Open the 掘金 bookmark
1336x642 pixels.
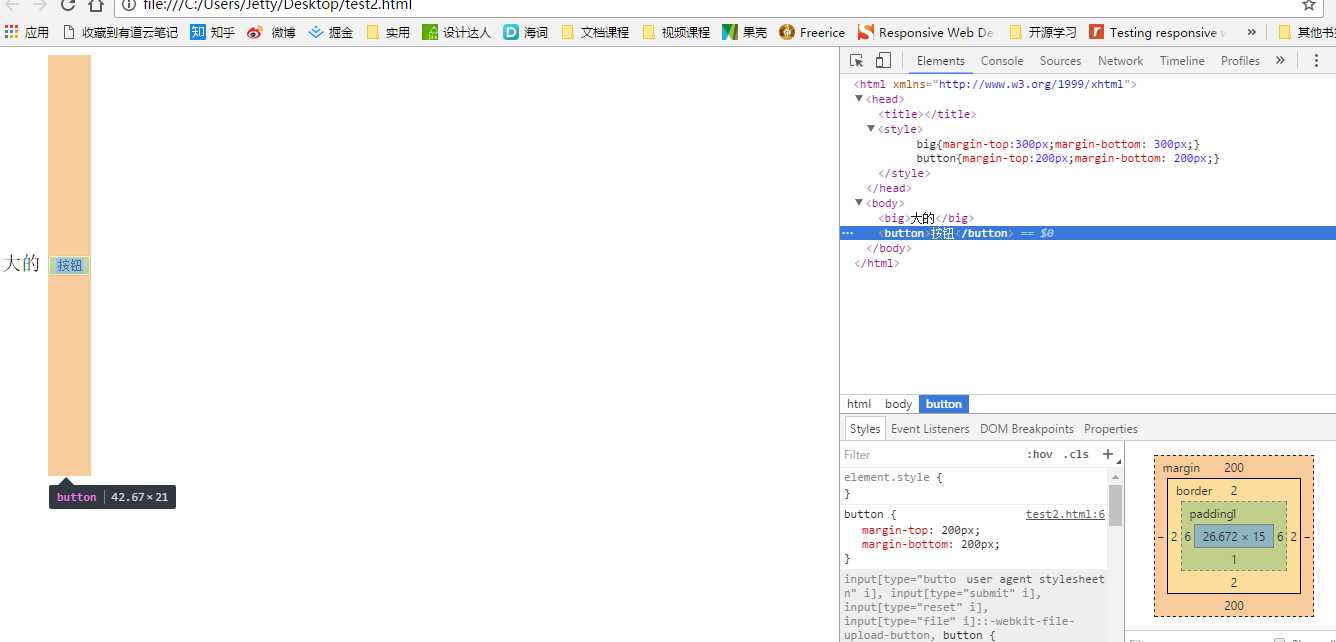(x=331, y=32)
